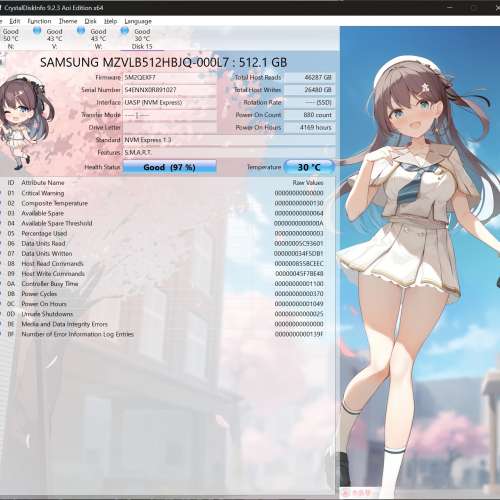Image resolution: width=500 pixels, height=500 pixels.
Task: Switch to the N: drive tab at 50 °C
Action: pos(10,39)
